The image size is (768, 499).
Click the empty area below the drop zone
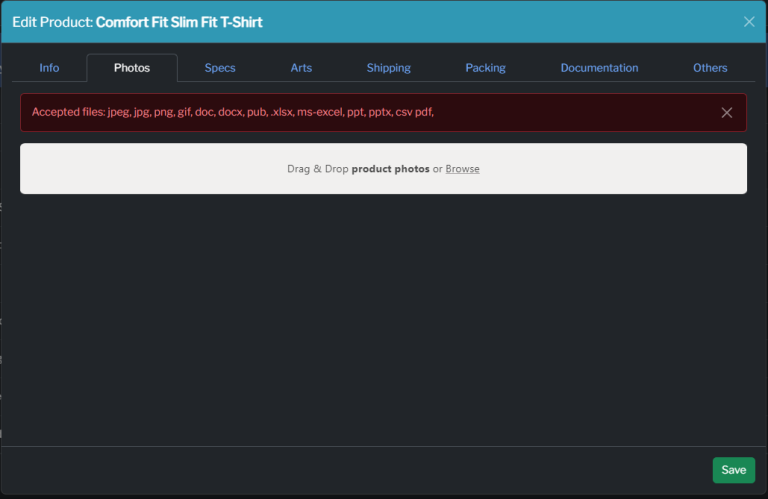(x=383, y=318)
